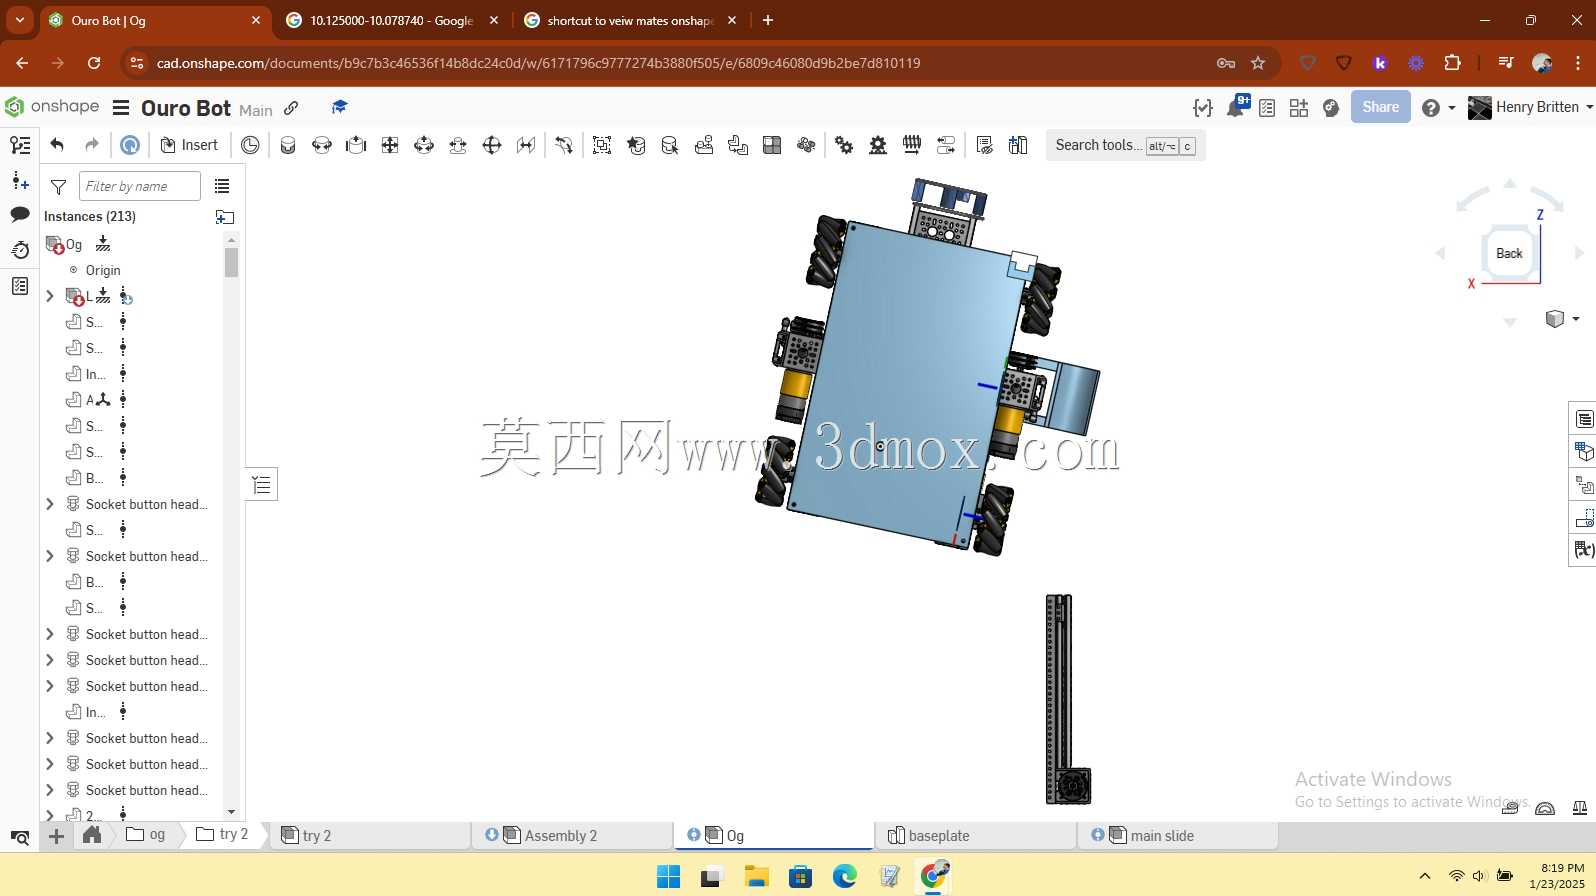
Task: Open a new browser tab with plus
Action: coord(768,20)
